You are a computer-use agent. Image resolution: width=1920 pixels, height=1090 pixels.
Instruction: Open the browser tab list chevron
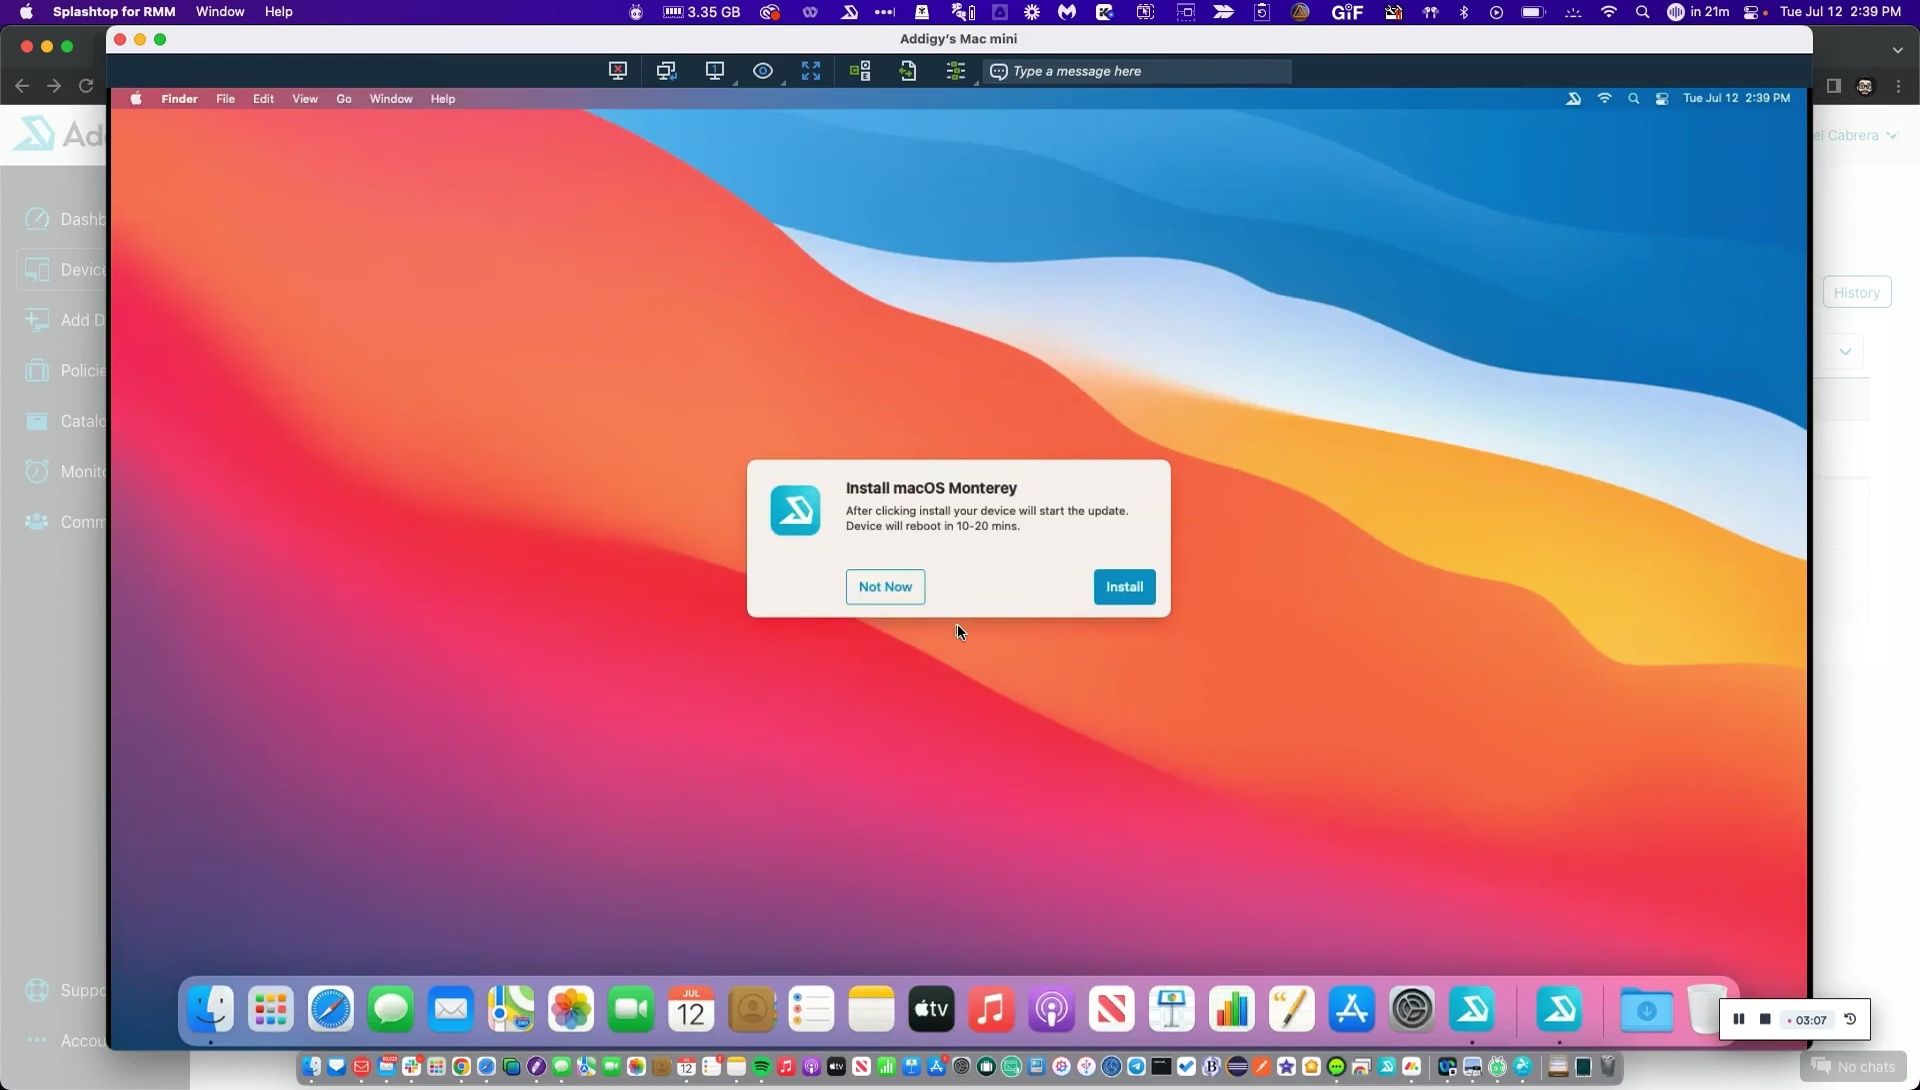(x=1898, y=49)
